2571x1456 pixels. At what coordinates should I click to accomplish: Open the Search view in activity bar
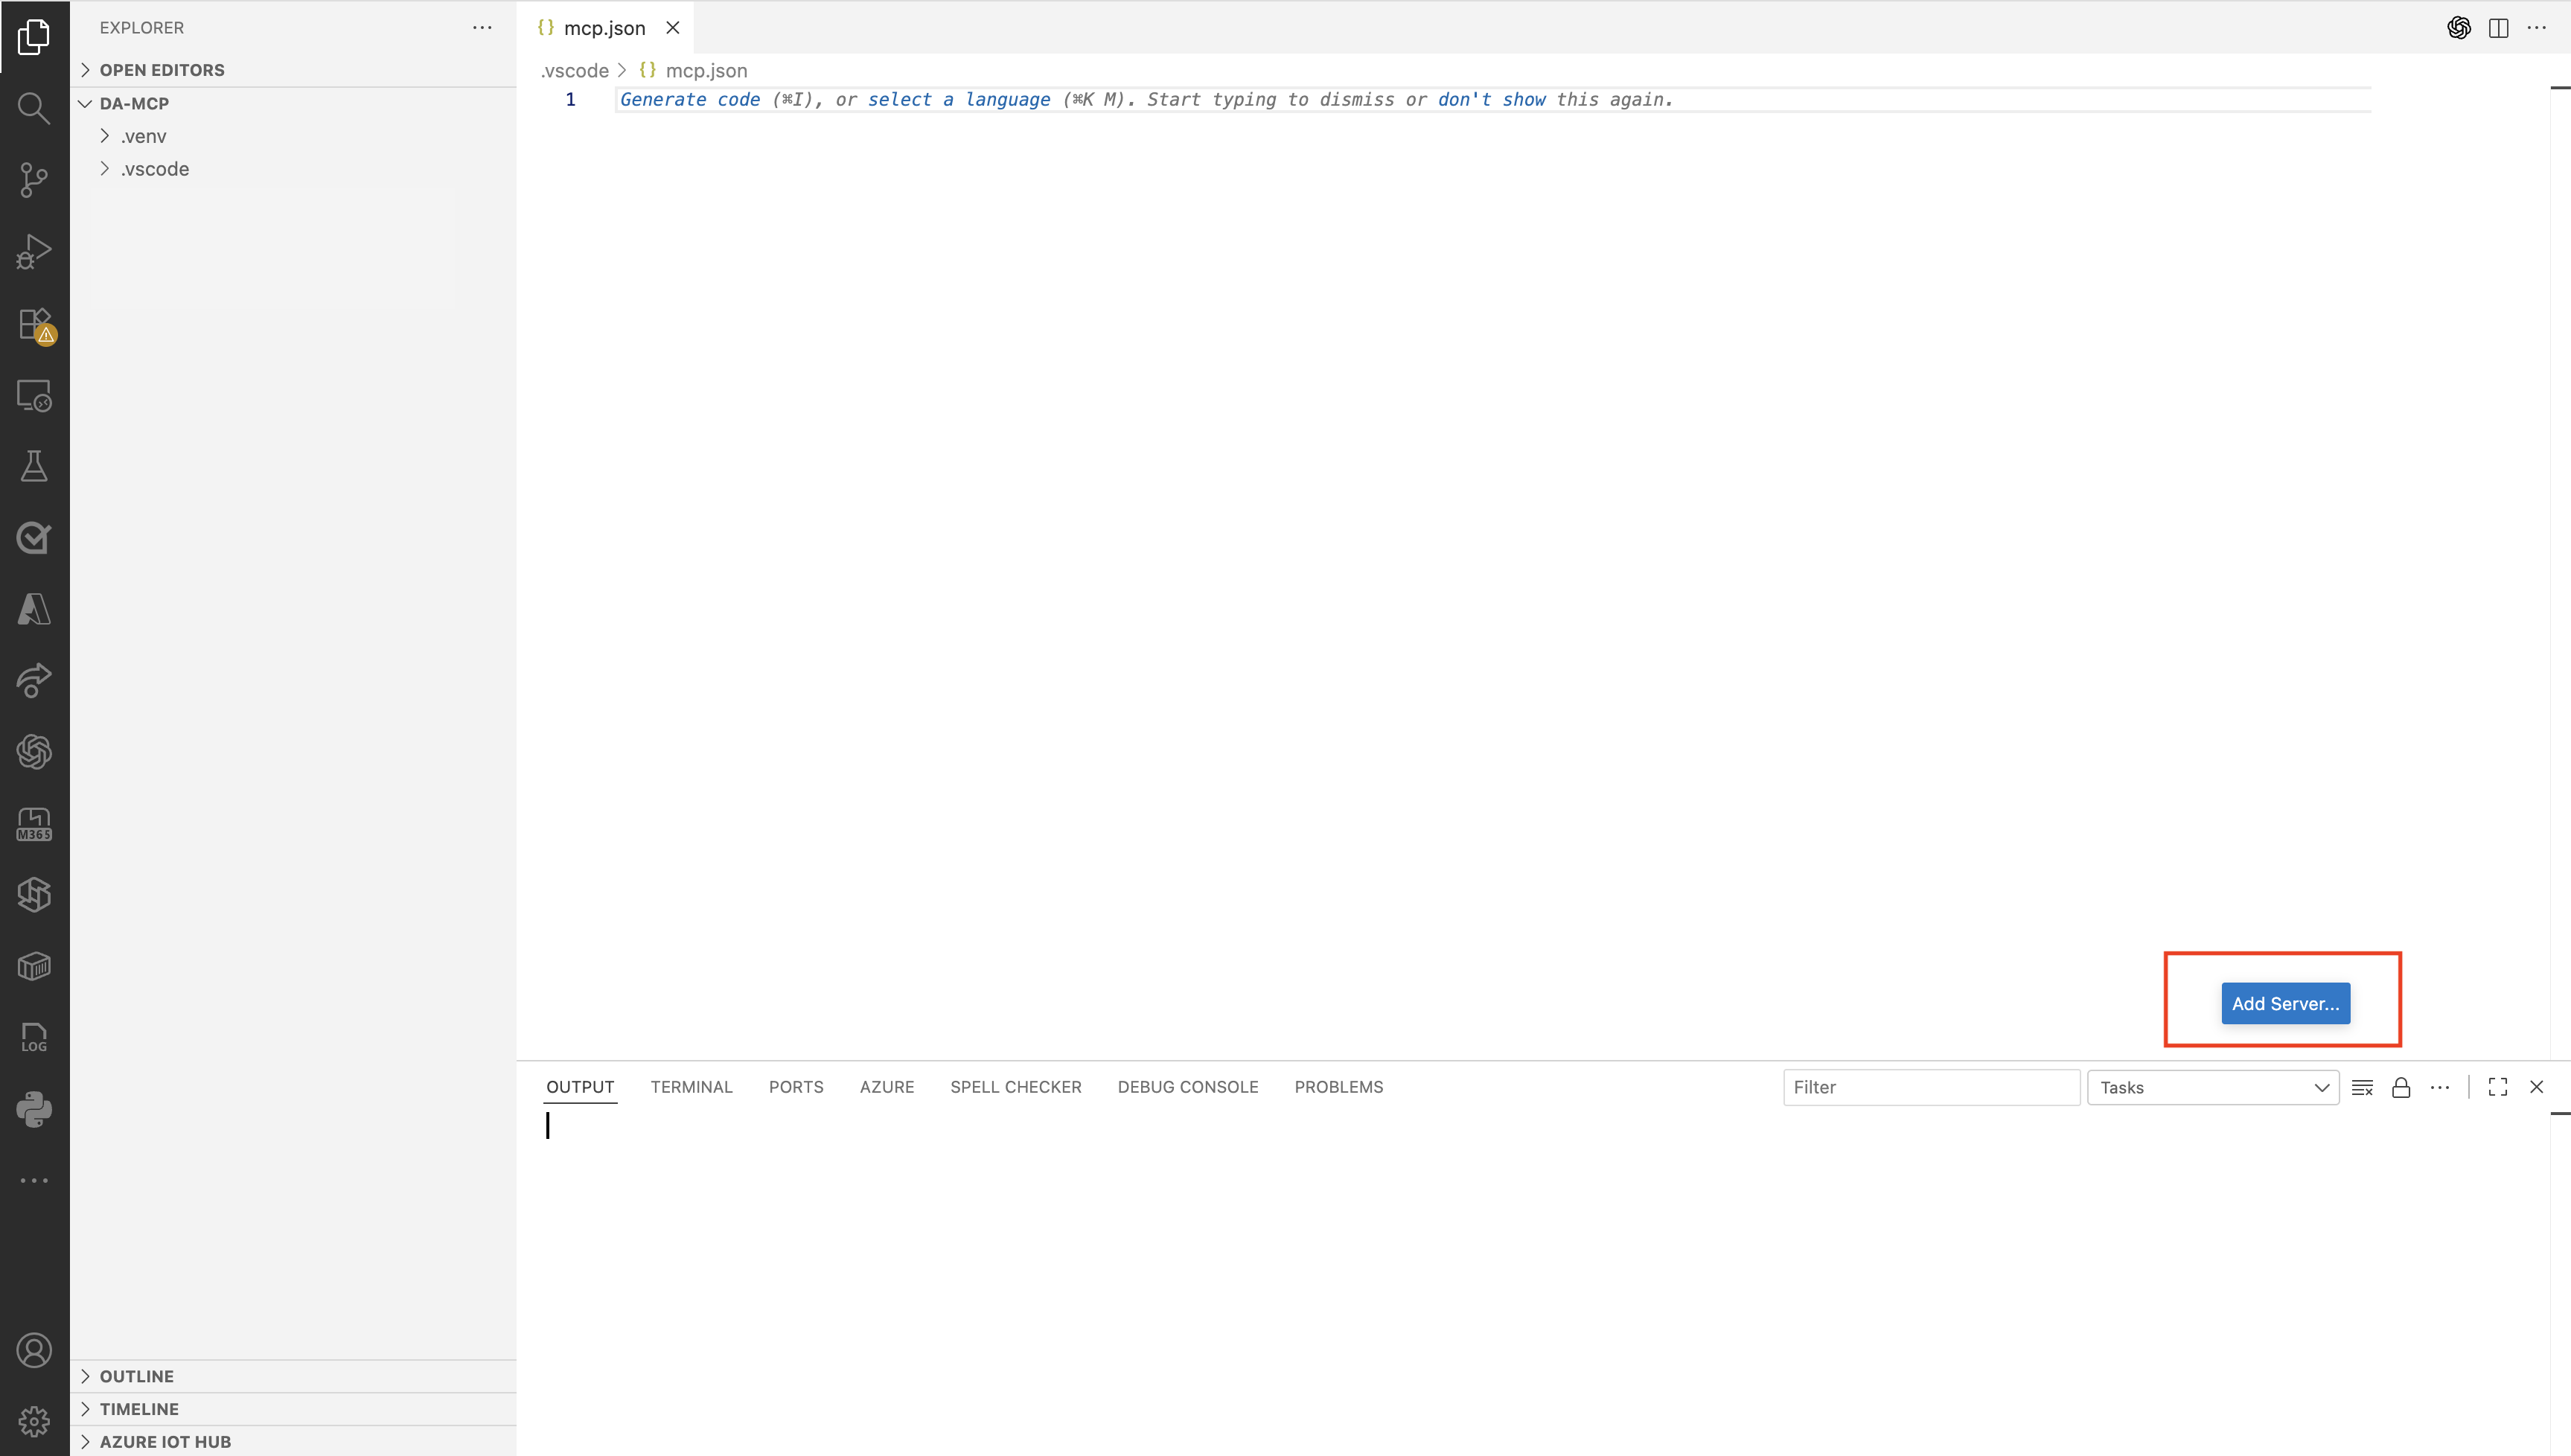(34, 108)
